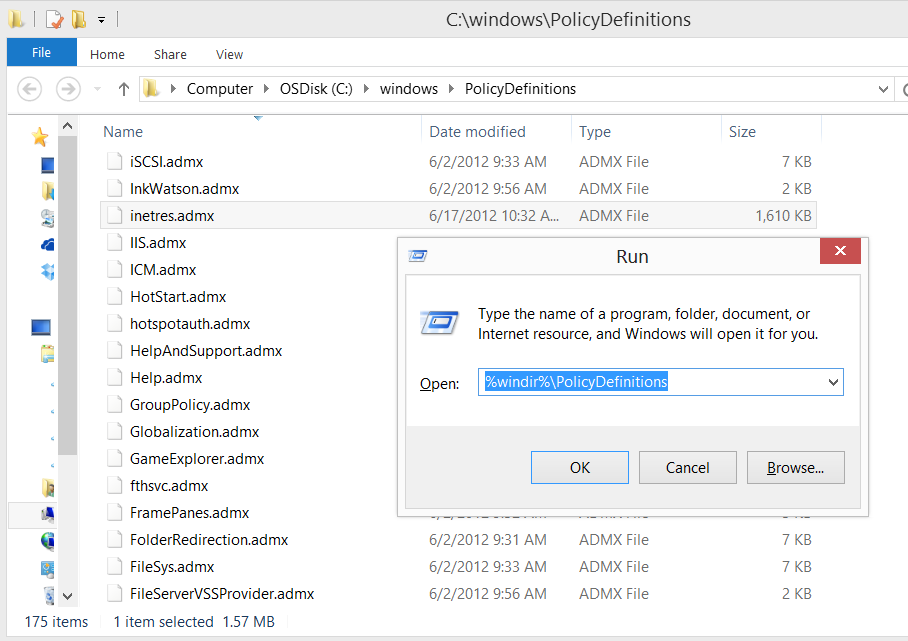Expand the arrow before Computer in breadcrumb

coord(173,89)
